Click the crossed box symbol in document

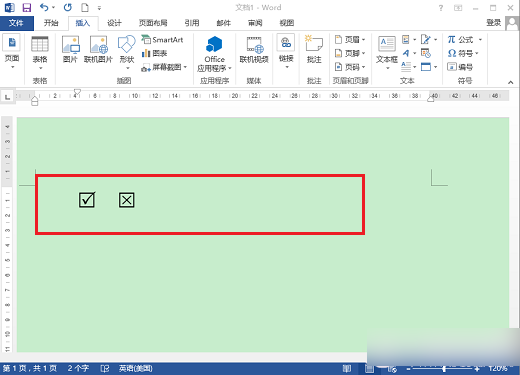coord(127,200)
